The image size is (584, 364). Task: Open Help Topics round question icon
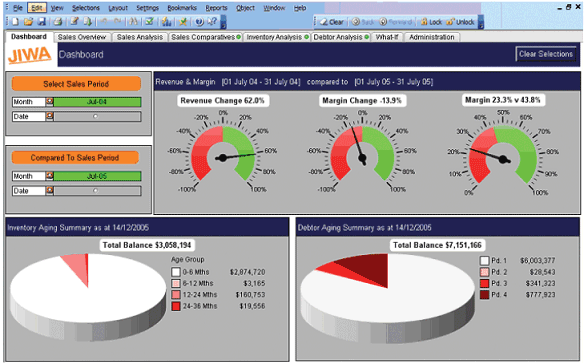(200, 22)
